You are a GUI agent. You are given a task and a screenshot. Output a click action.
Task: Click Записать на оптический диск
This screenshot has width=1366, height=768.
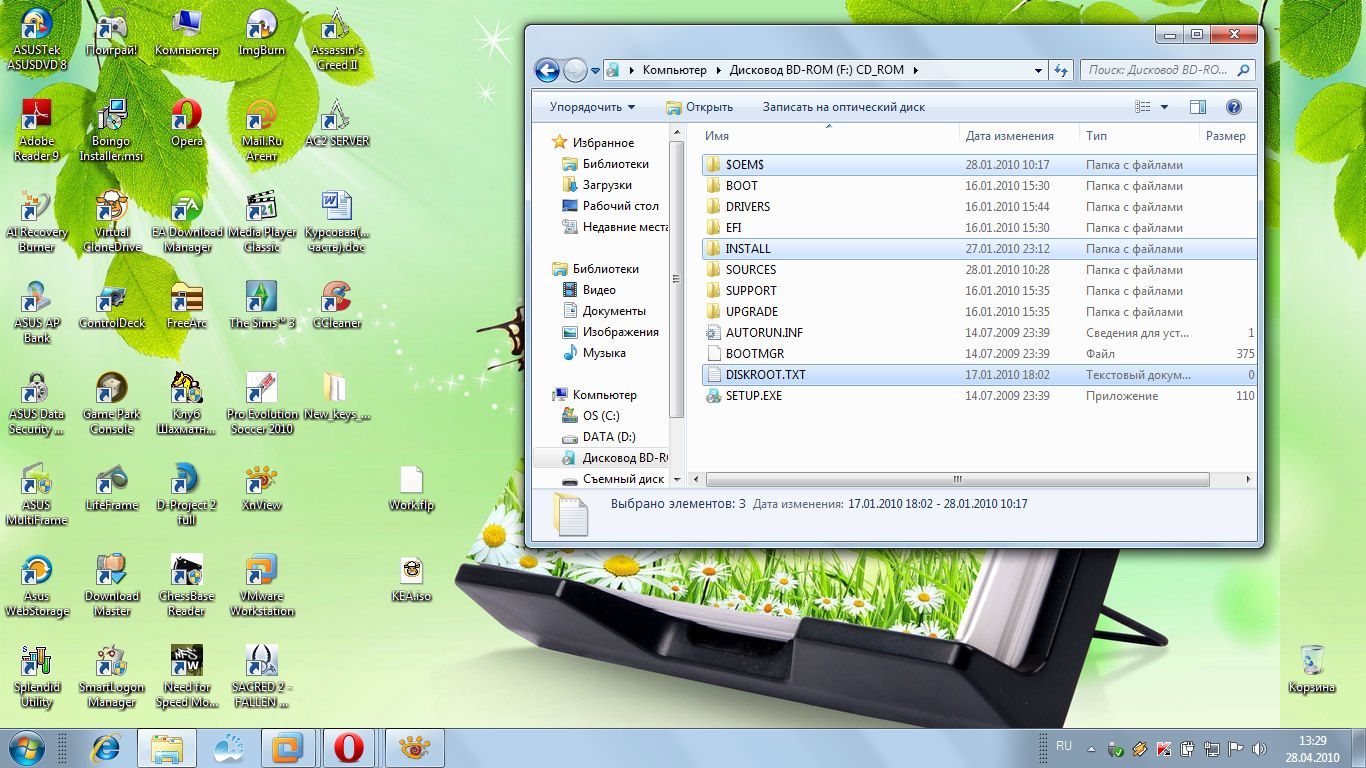843,107
